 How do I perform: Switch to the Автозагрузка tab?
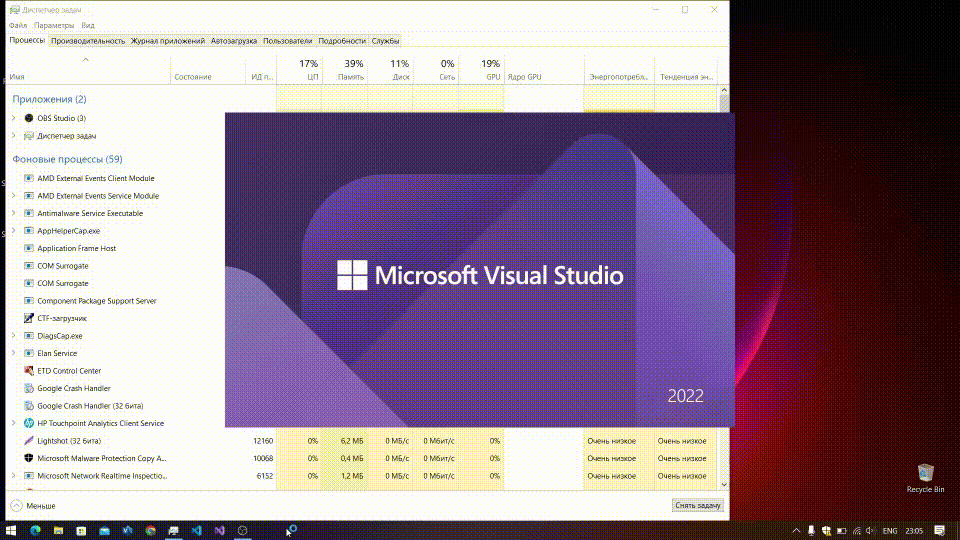point(234,41)
